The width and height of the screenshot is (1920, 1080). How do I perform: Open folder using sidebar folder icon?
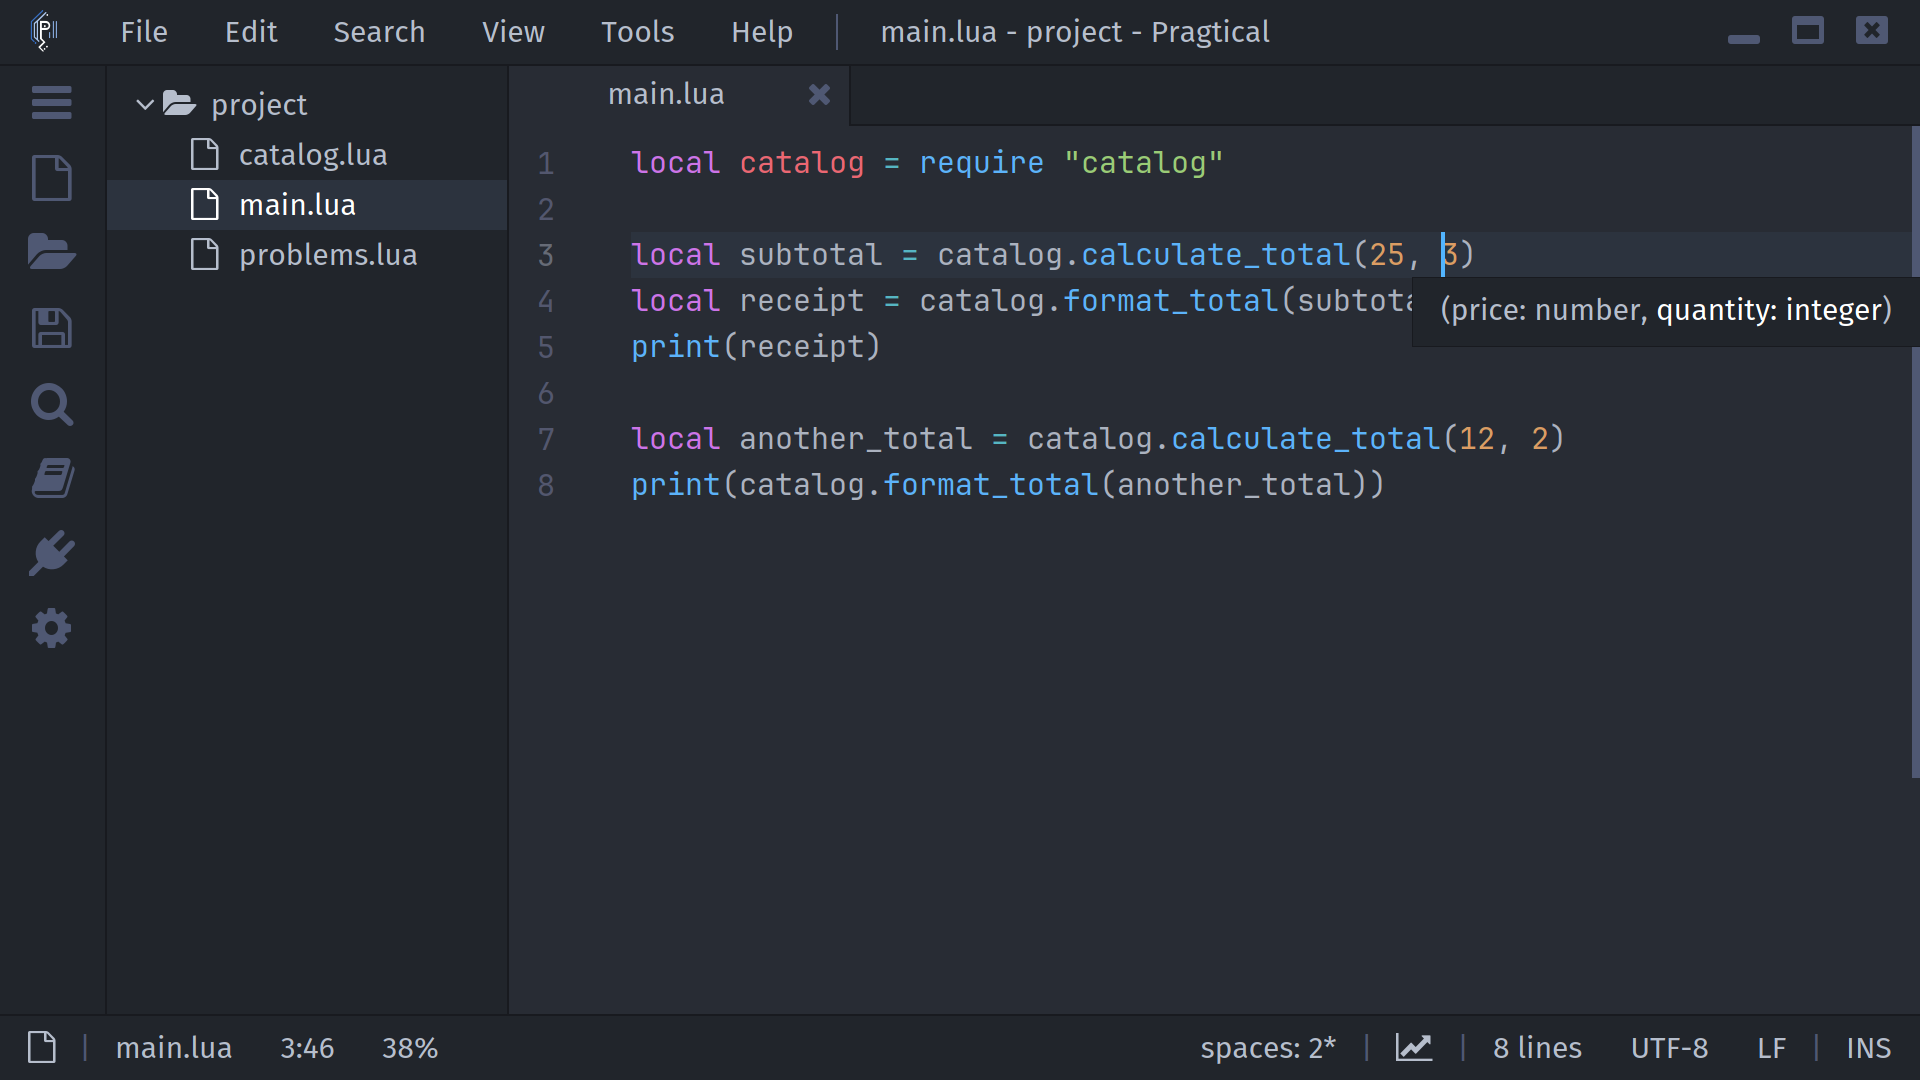pos(51,252)
